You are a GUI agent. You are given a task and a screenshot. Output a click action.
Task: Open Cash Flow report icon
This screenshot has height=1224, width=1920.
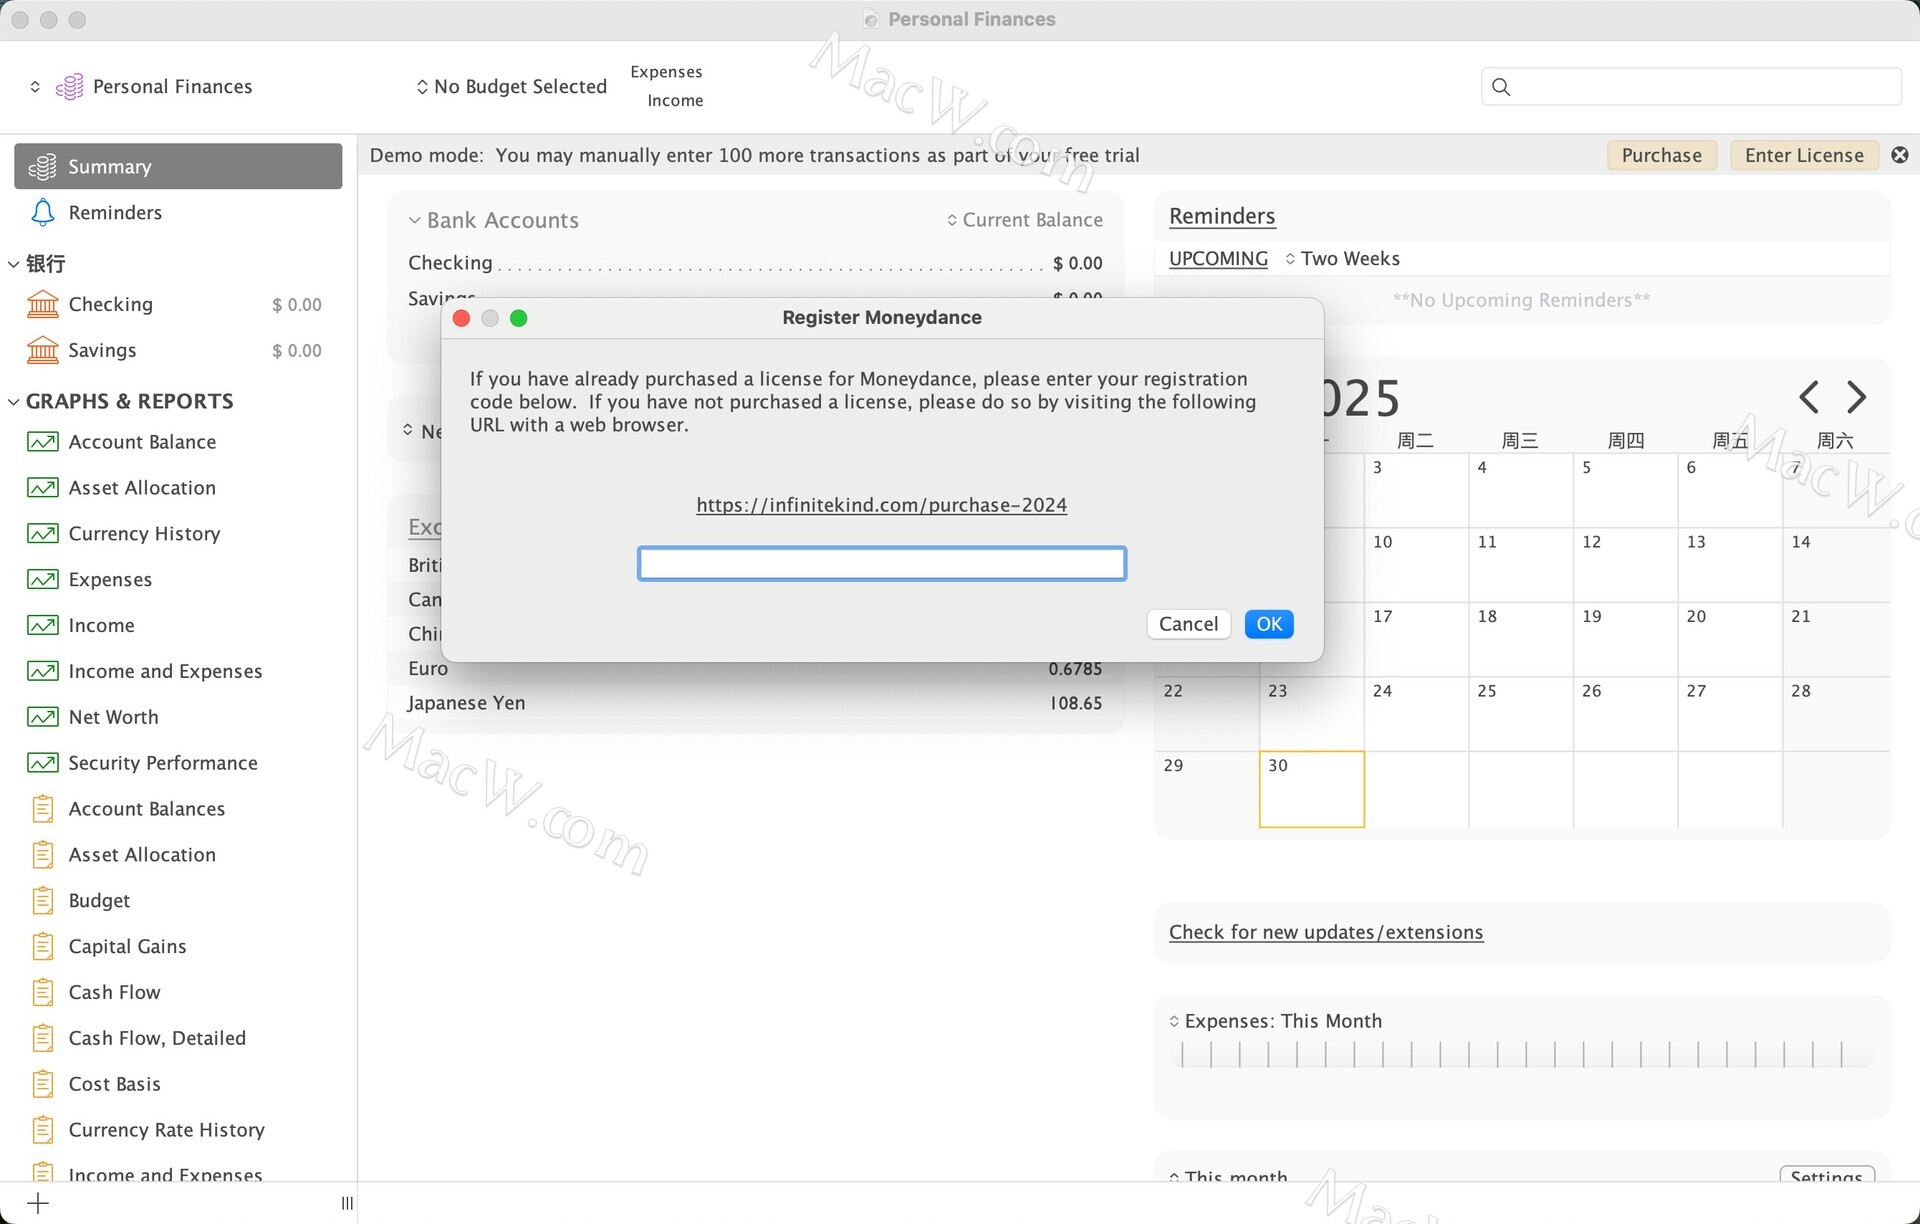pos(42,992)
